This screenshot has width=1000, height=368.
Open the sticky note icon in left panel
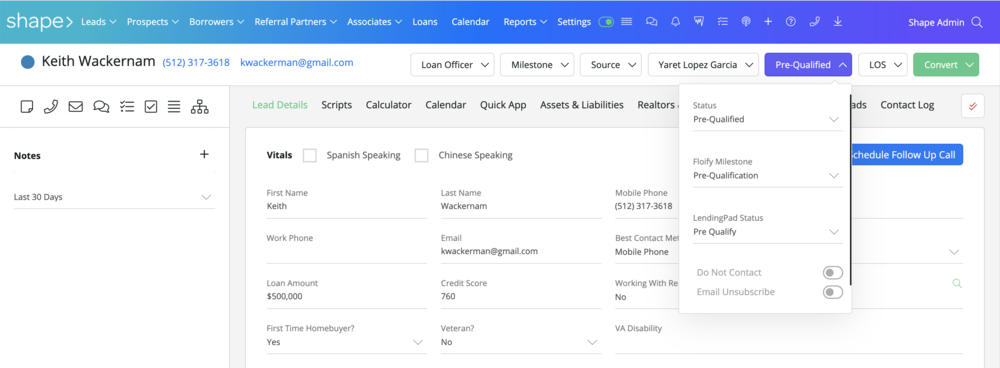pos(27,107)
